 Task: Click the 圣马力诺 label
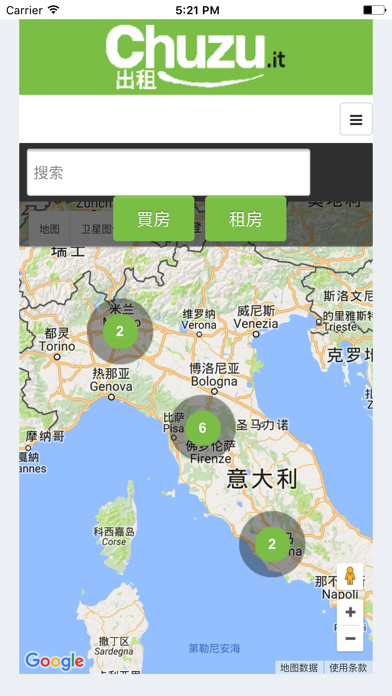(x=262, y=426)
